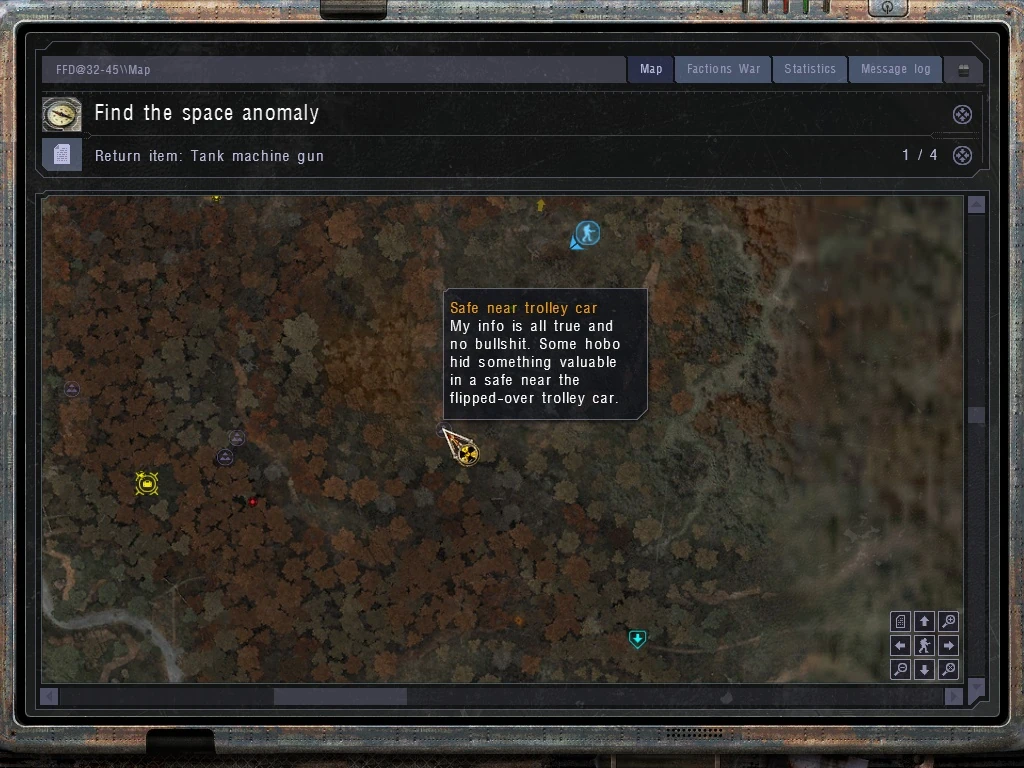The image size is (1024, 768).
Task: Click the vertical scrollbar thumb
Action: click(x=976, y=415)
